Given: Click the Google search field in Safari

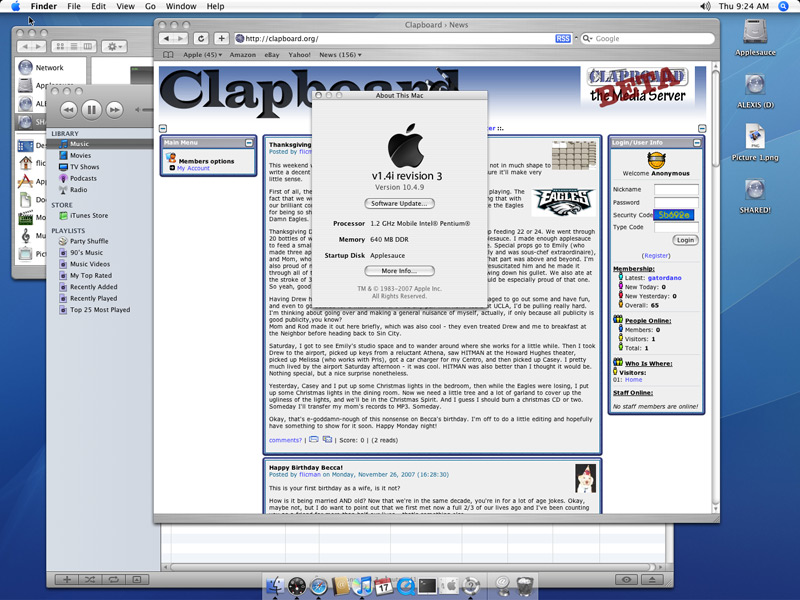Looking at the screenshot, I should pos(648,39).
